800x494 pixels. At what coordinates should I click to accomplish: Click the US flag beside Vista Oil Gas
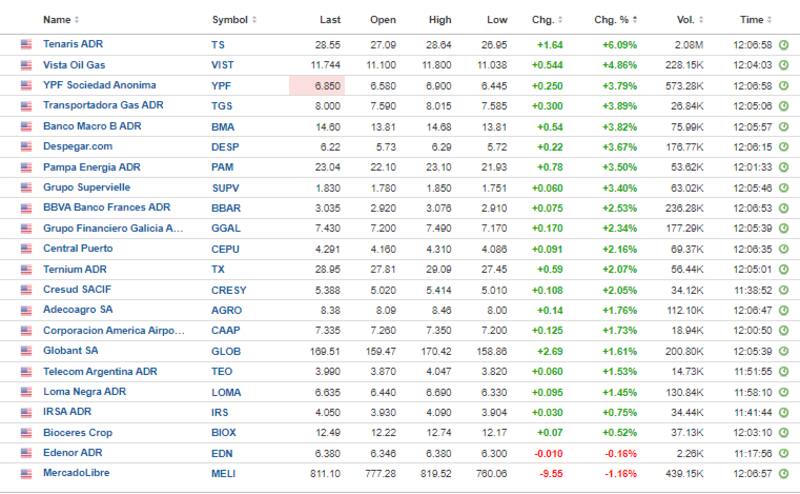tap(26, 65)
